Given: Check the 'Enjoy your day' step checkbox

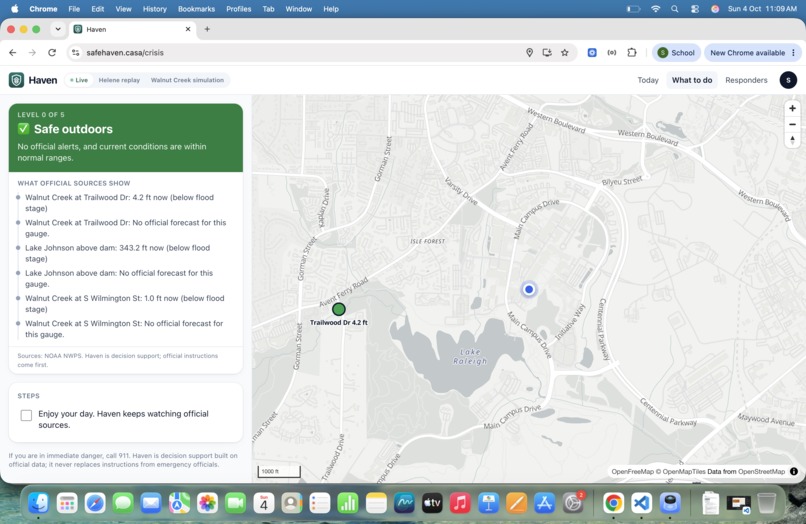Looking at the screenshot, I should 26,415.
